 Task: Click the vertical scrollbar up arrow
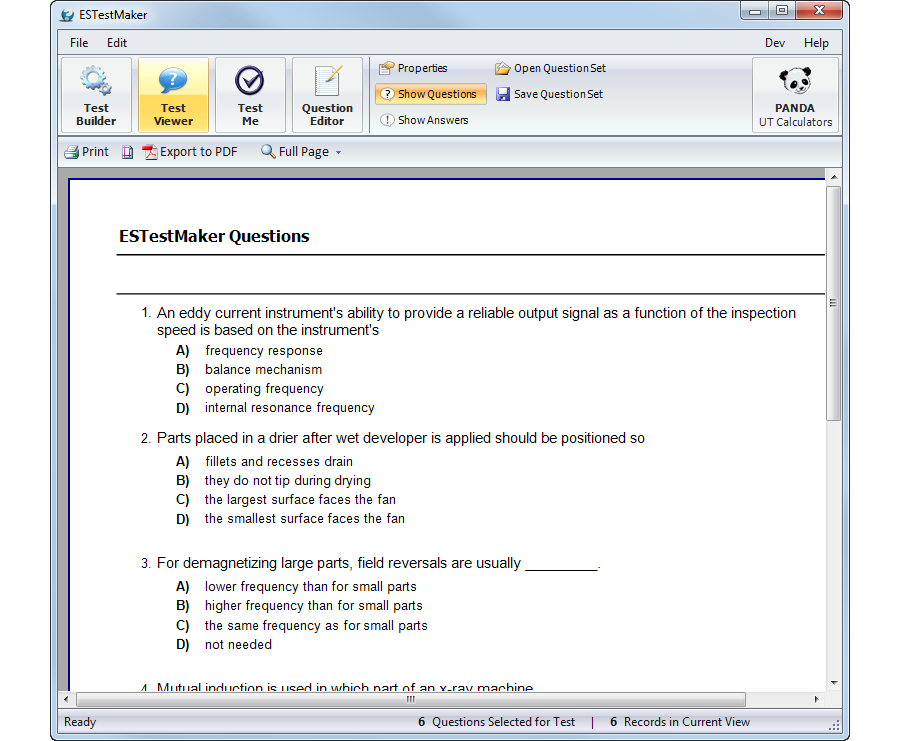point(833,177)
